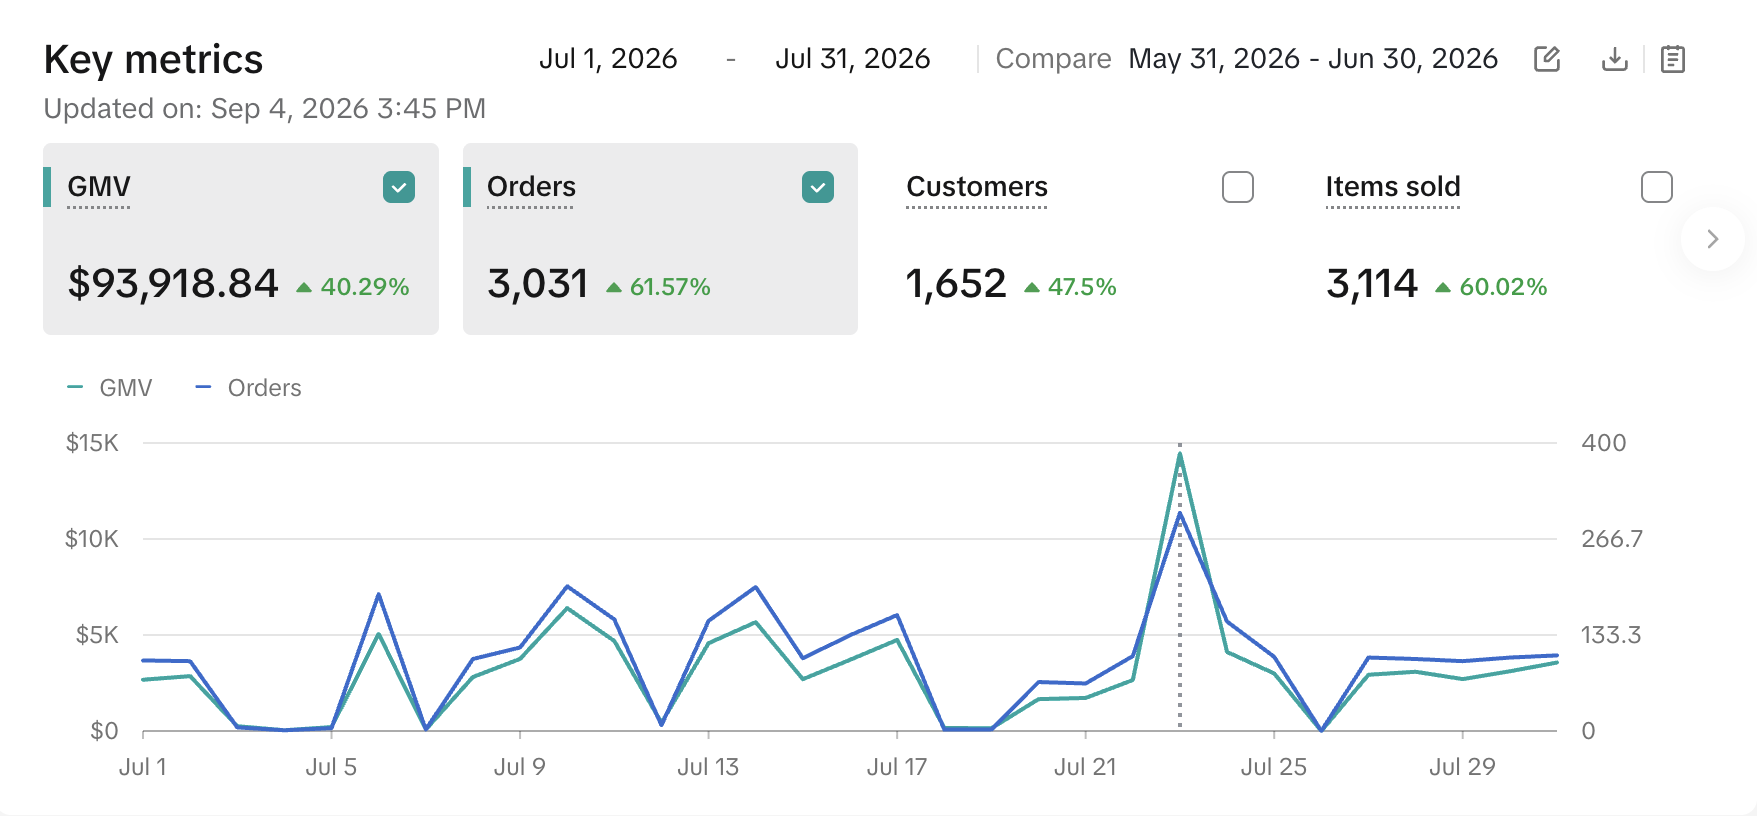Toggle the GMV series in chart legend
This screenshot has height=816, width=1757.
pos(110,388)
